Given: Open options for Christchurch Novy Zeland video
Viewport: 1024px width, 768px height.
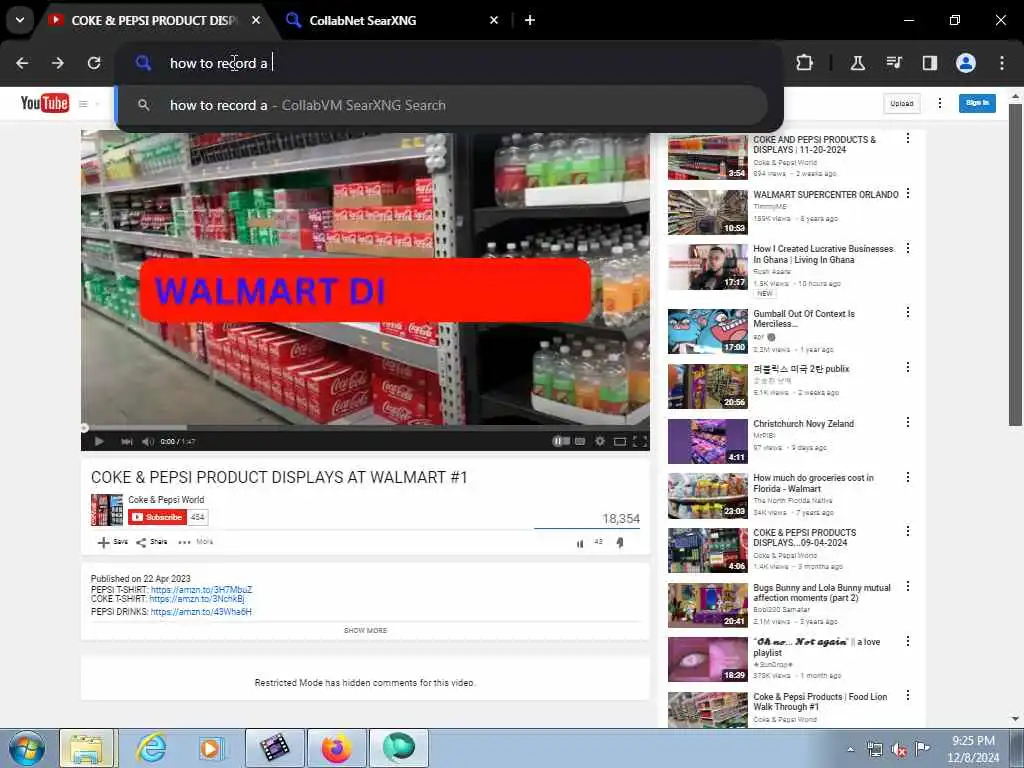Looking at the screenshot, I should pyautogui.click(x=908, y=423).
